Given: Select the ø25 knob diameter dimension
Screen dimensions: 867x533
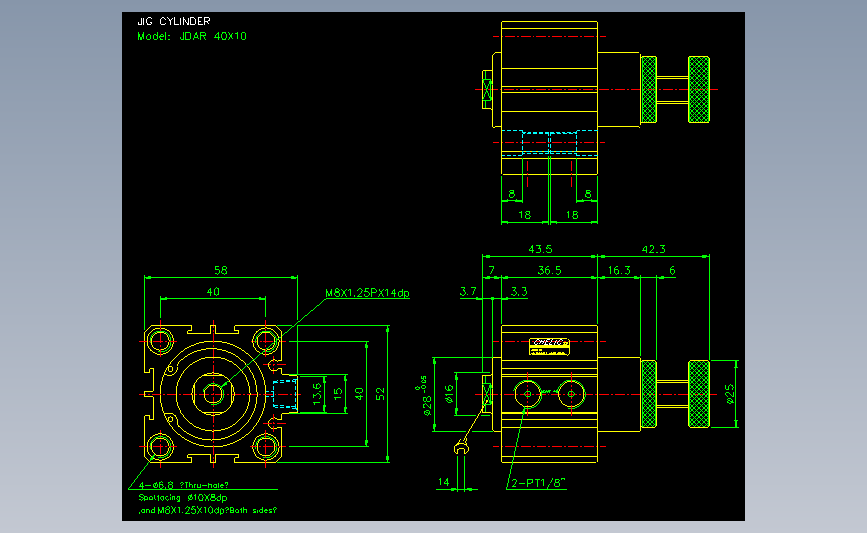Looking at the screenshot, I should pos(730,394).
